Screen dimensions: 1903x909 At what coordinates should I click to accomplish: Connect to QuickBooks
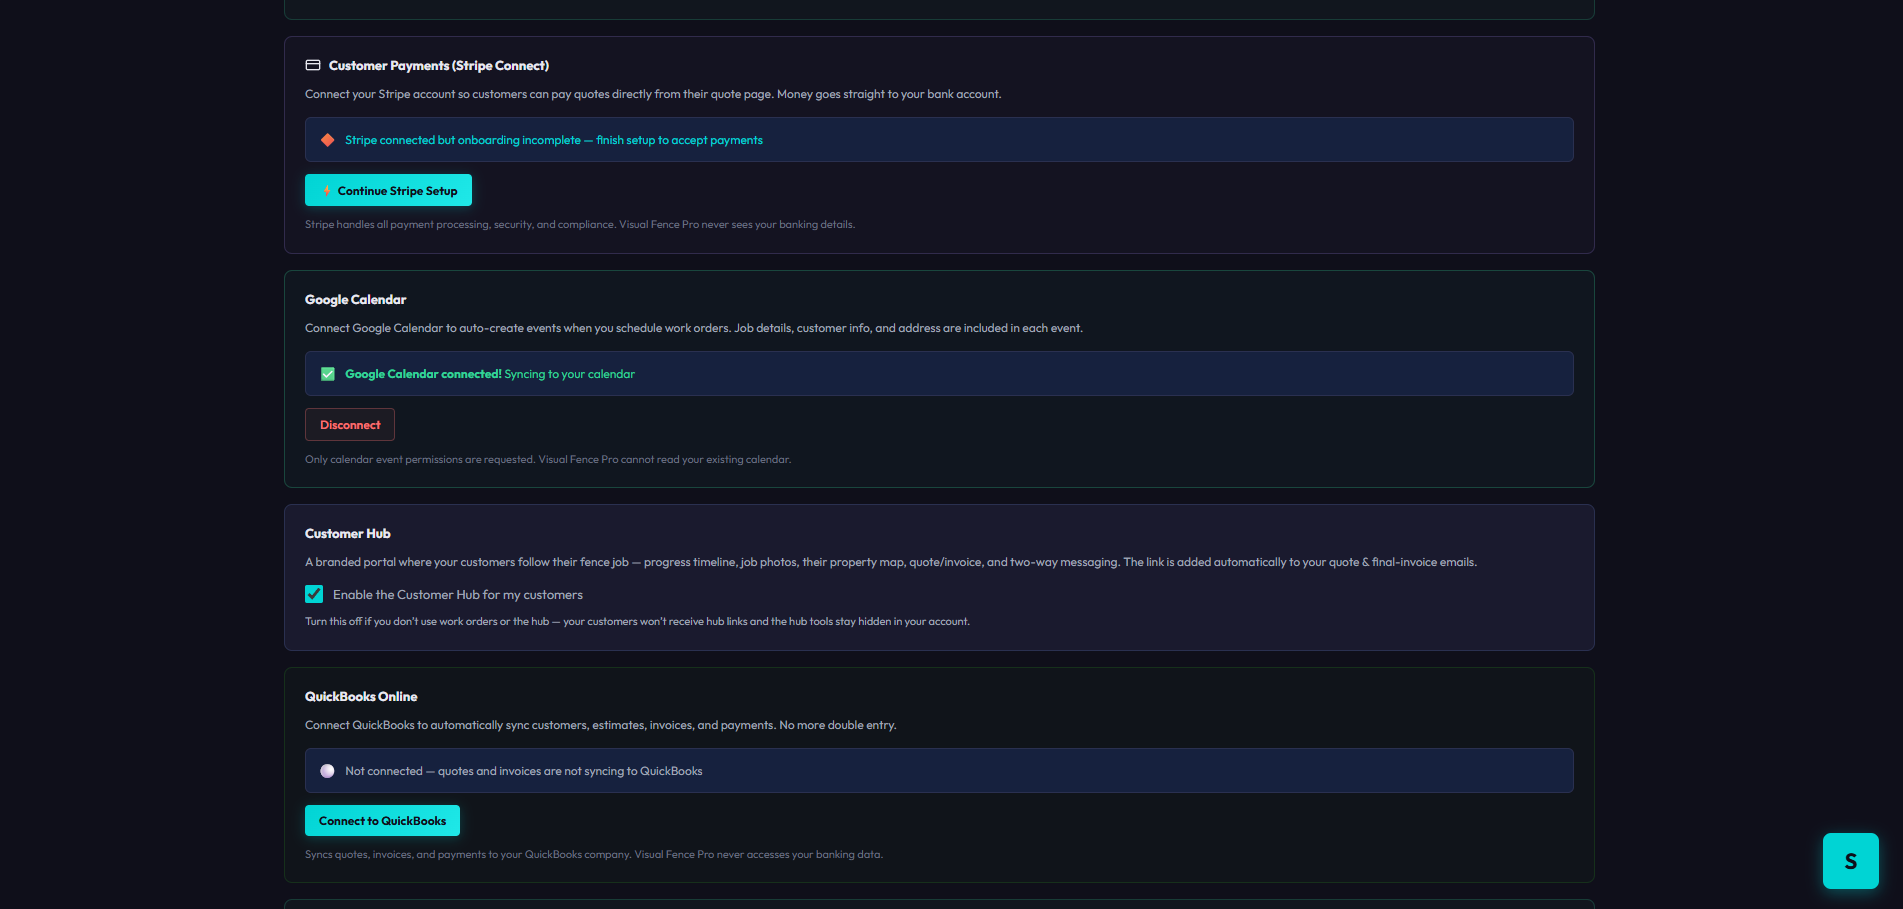(x=382, y=821)
